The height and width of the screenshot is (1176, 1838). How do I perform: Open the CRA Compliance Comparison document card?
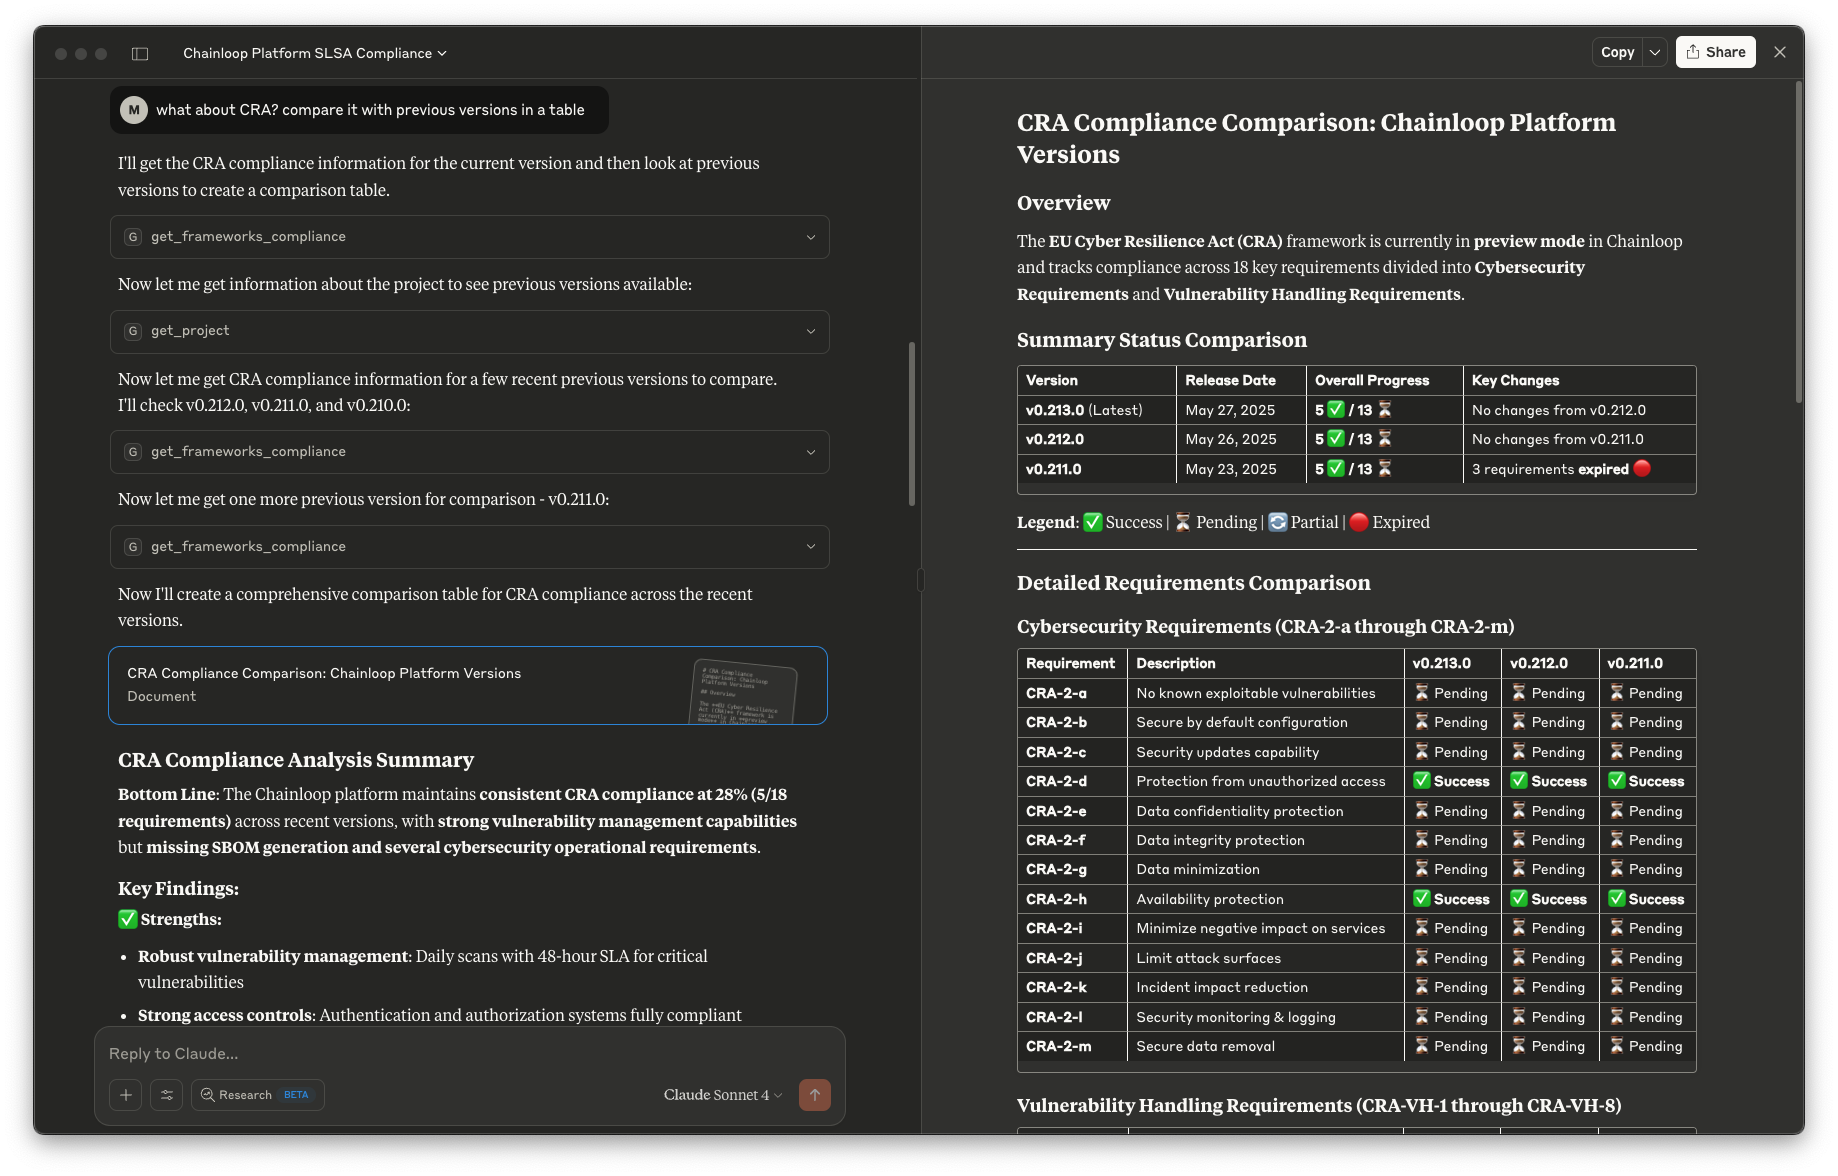coord(468,685)
